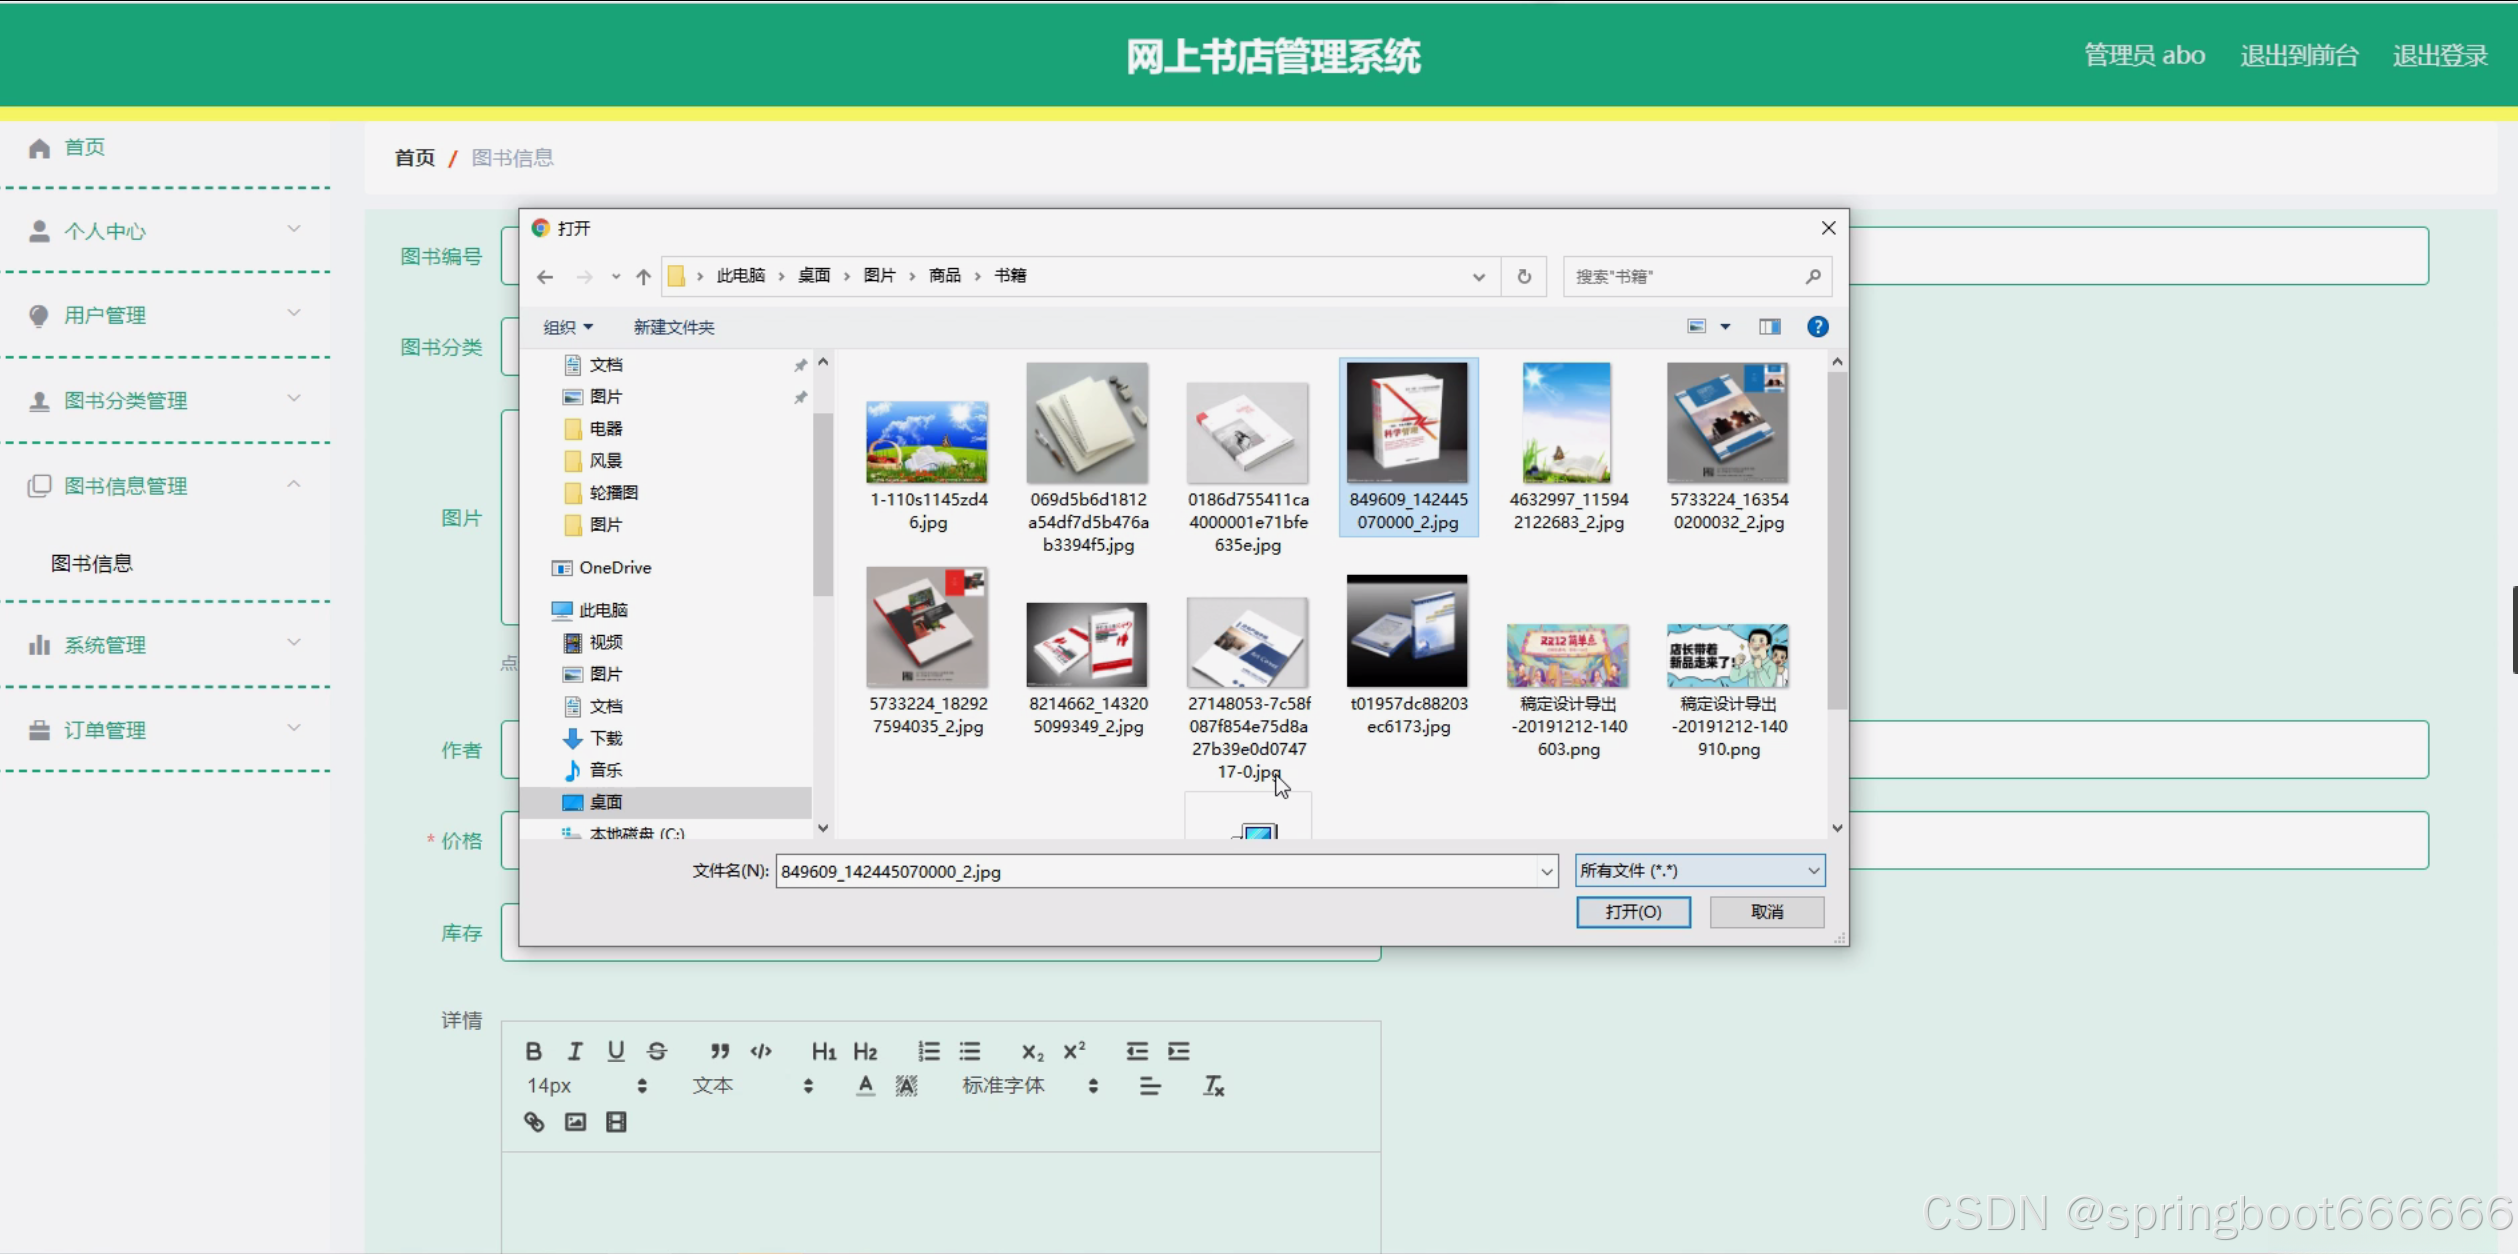Viewport: 2518px width, 1254px height.
Task: Insert a link using the editor link icon
Action: 534,1122
